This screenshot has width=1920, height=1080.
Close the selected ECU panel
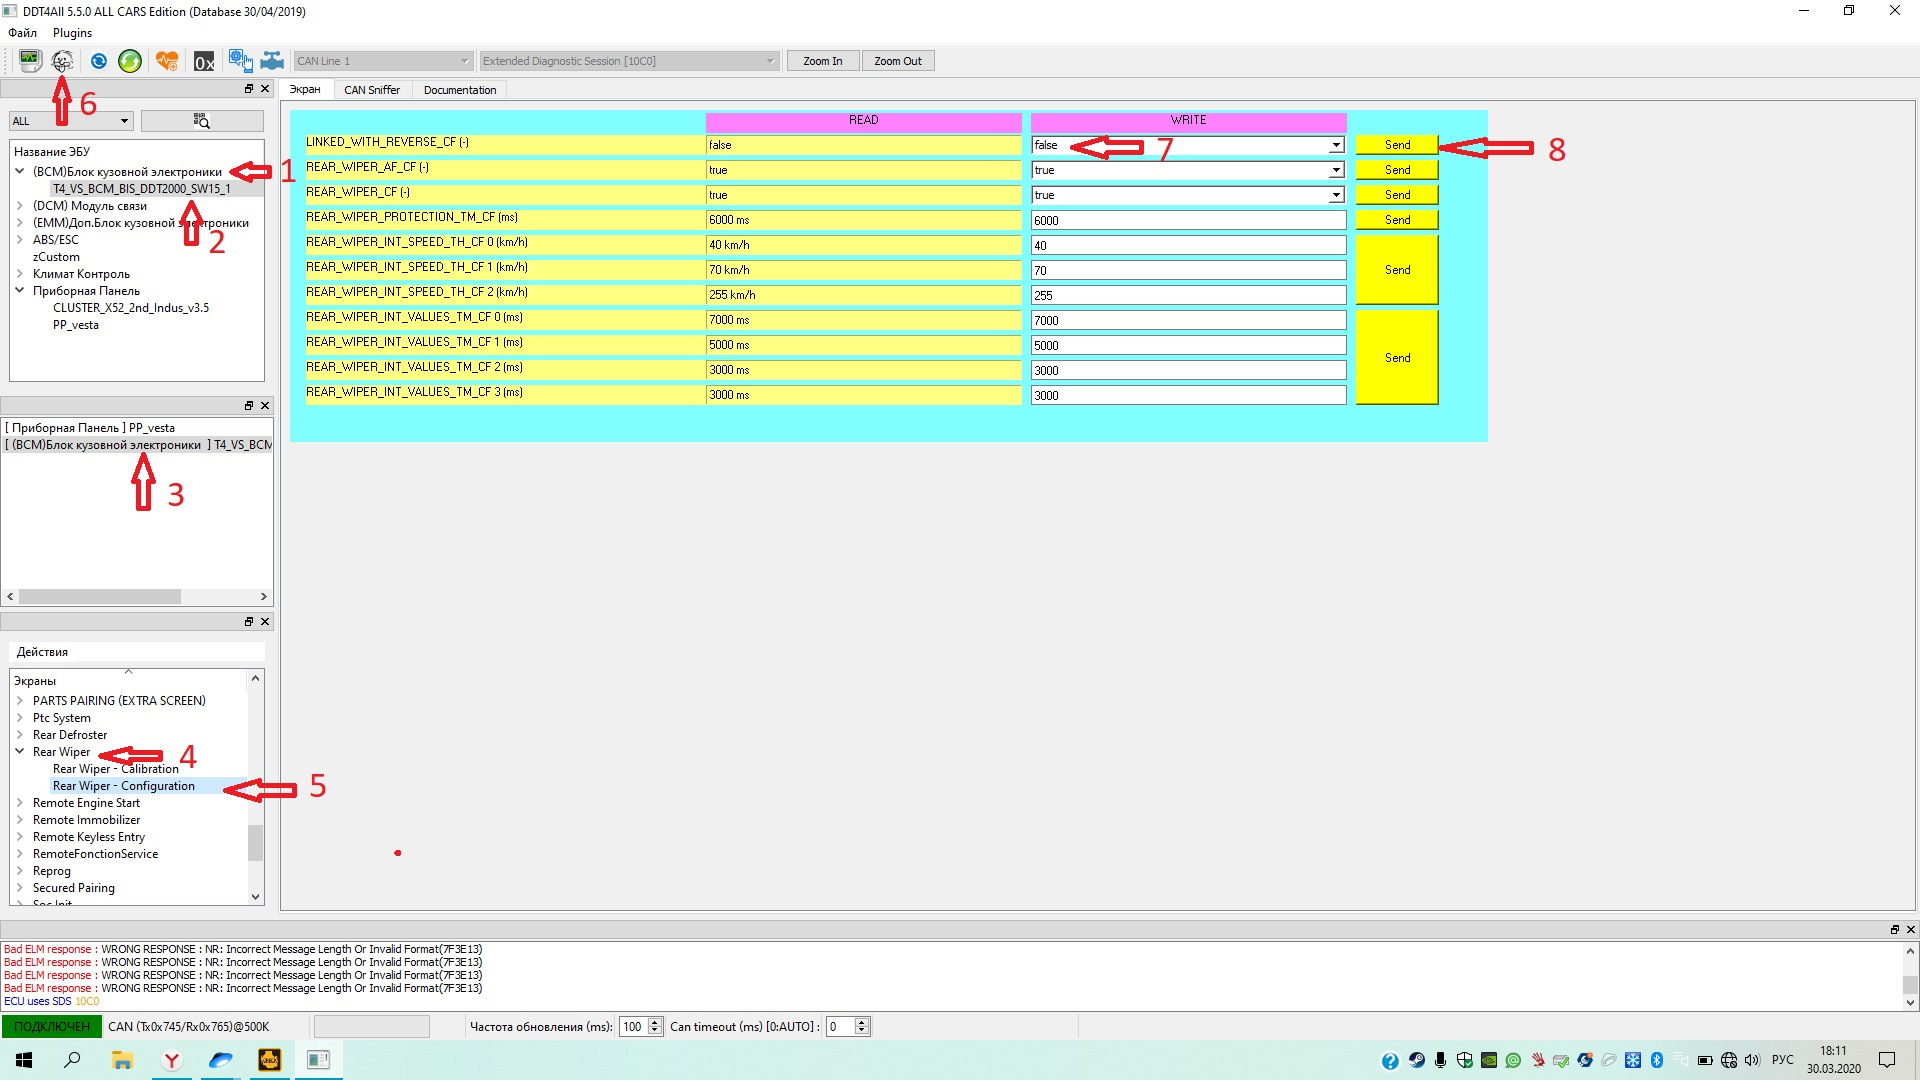tap(265, 406)
